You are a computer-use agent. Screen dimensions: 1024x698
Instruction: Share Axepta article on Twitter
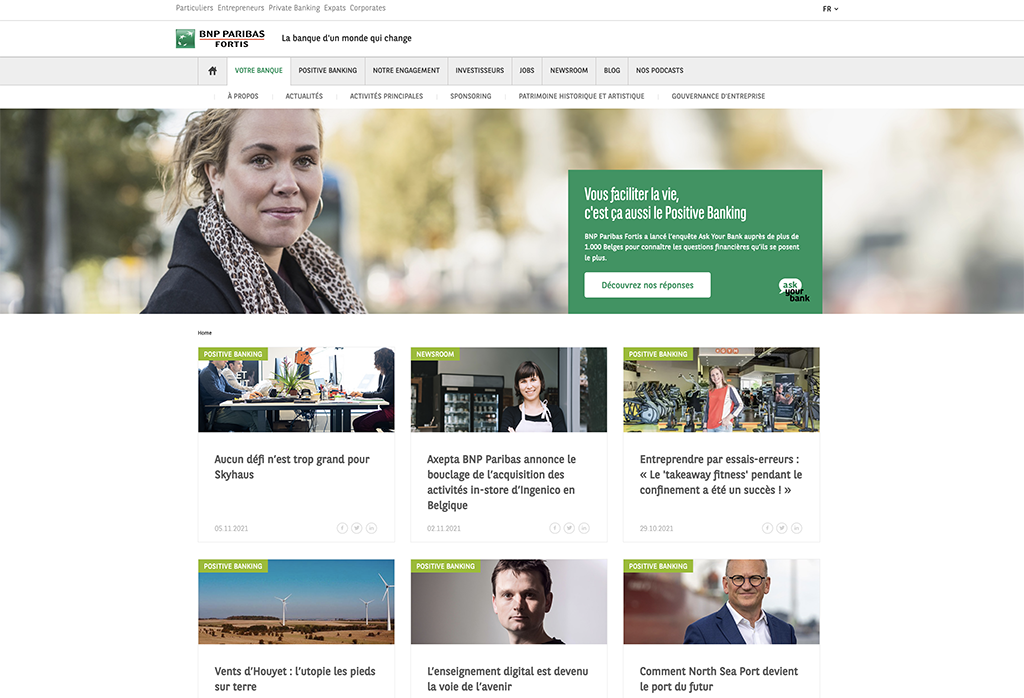tap(569, 528)
